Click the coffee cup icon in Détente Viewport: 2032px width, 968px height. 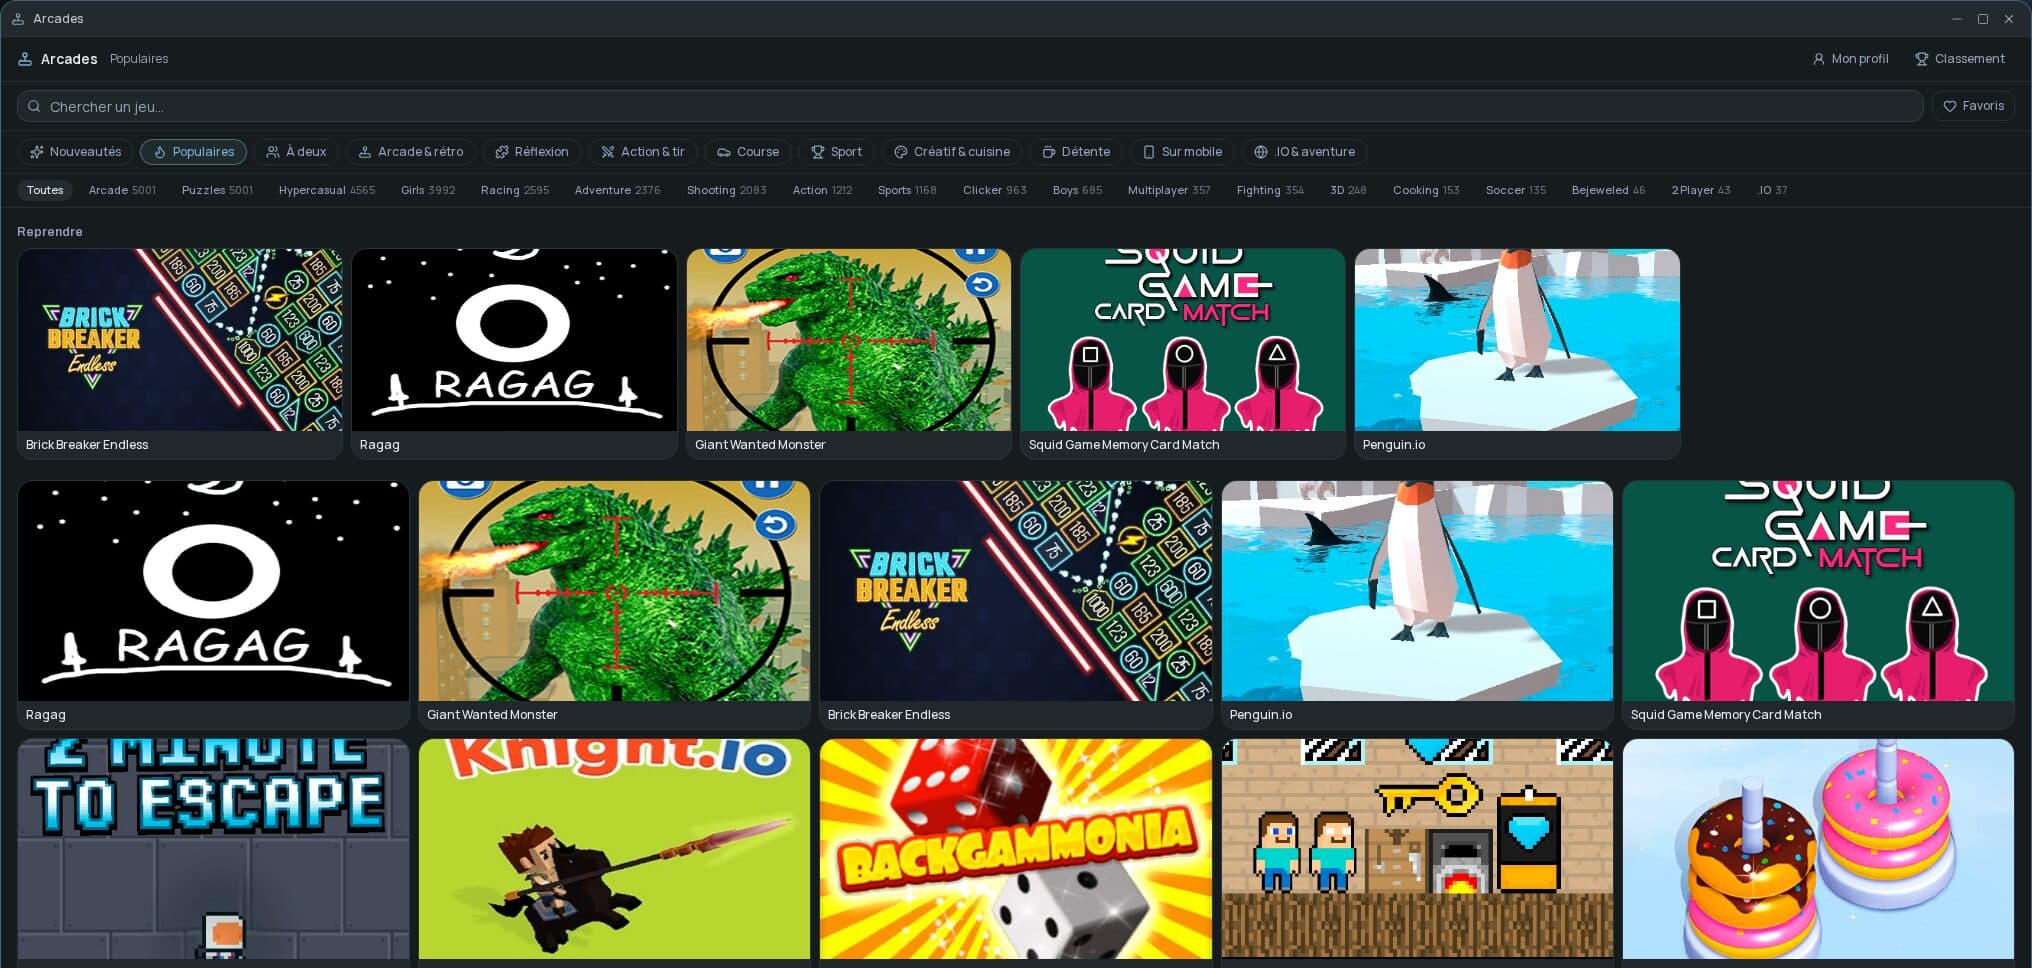point(1049,152)
